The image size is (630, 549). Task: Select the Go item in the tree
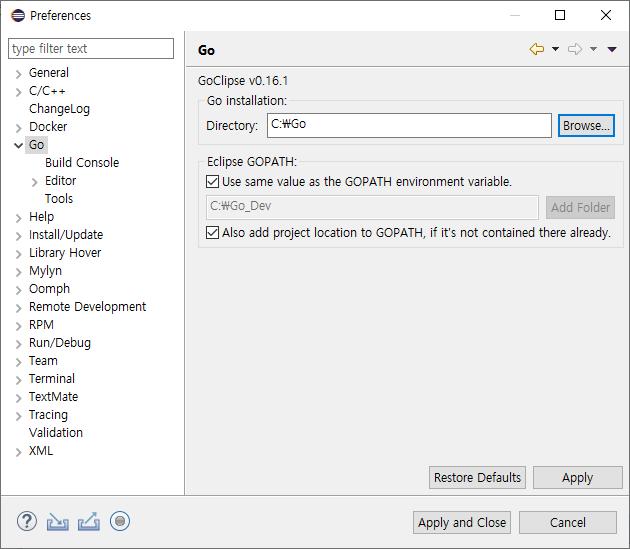pos(36,145)
